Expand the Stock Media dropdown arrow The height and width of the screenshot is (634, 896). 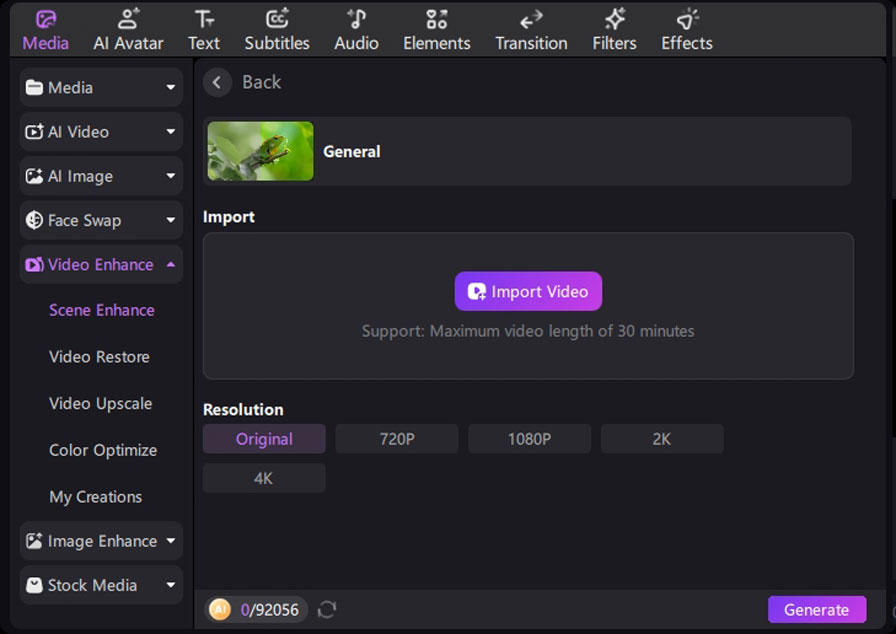170,585
